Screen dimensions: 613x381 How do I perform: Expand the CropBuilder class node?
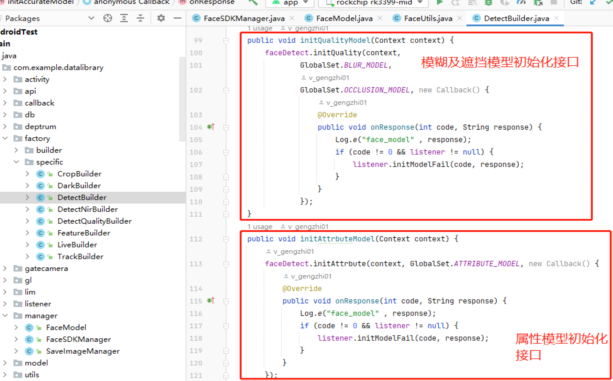pyautogui.click(x=27, y=174)
